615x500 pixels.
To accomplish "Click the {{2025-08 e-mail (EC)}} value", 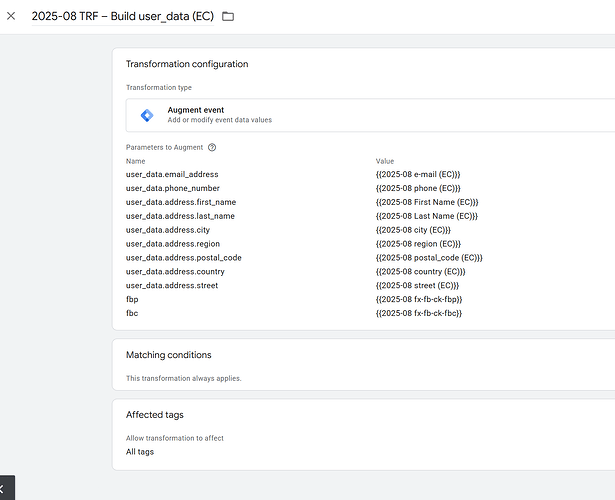I will pyautogui.click(x=418, y=174).
